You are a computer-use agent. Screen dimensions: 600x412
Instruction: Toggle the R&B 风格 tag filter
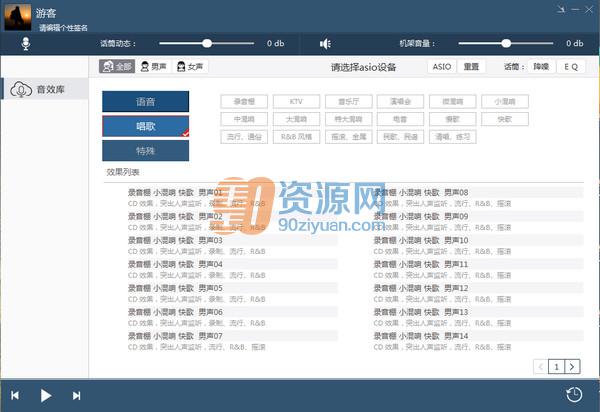click(x=296, y=137)
